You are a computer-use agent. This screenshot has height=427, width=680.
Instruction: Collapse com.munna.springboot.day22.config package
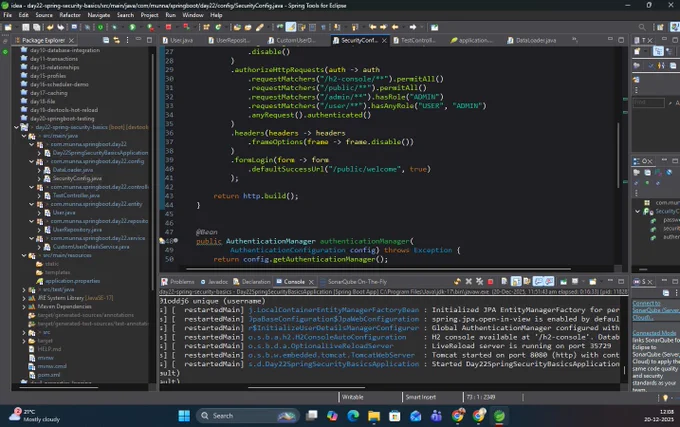pyautogui.click(x=32, y=161)
